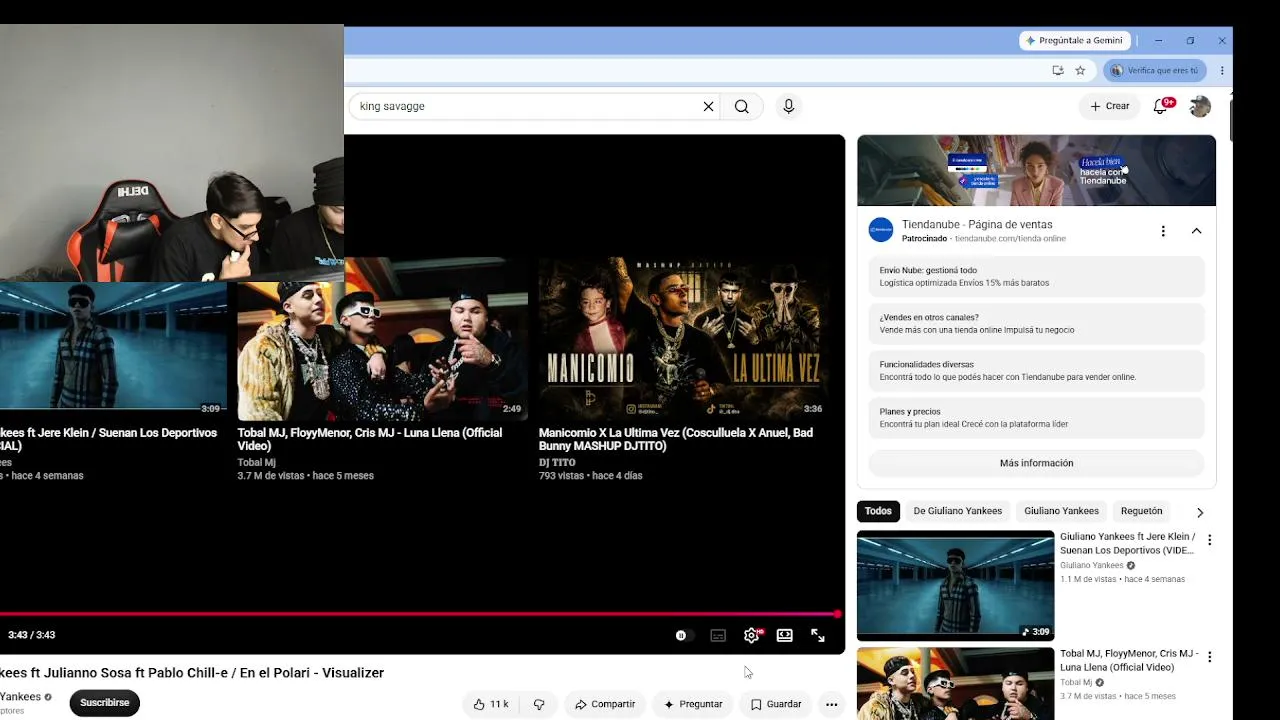1280x720 pixels.
Task: Open Giuliano Yankees ft Jere Klein sidebar title
Action: (1128, 543)
